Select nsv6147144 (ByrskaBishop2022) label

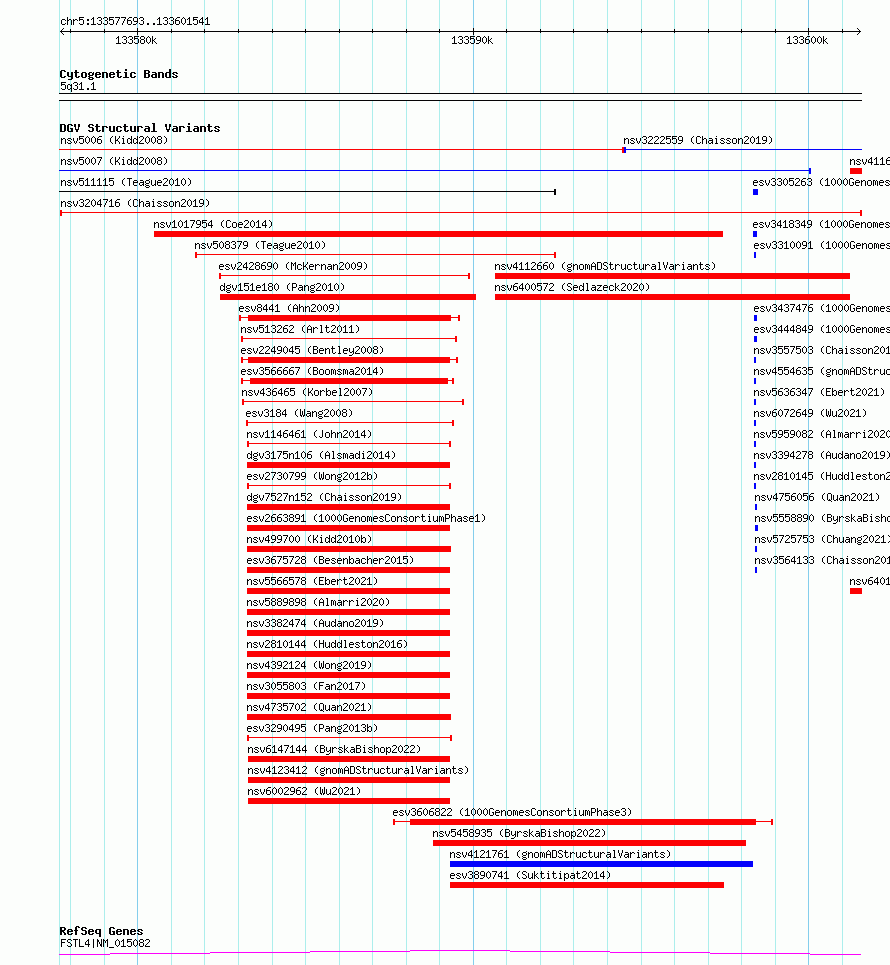334,749
